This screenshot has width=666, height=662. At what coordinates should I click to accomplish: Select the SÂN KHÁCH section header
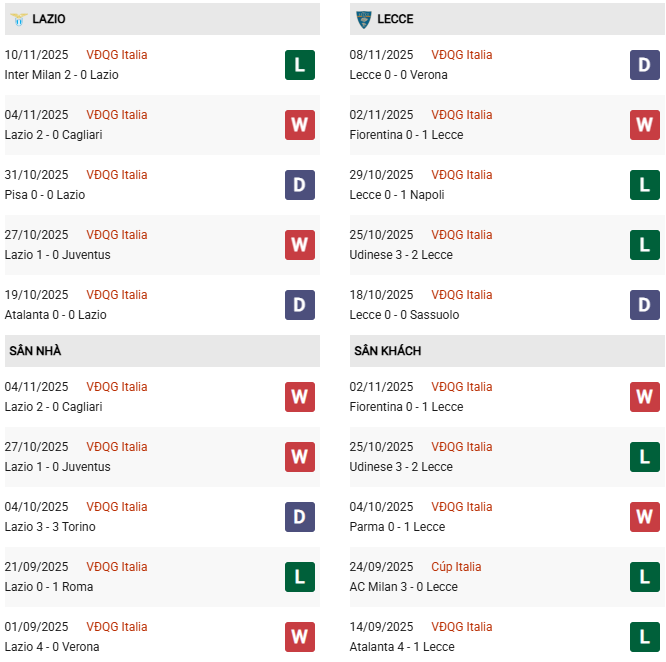click(387, 351)
